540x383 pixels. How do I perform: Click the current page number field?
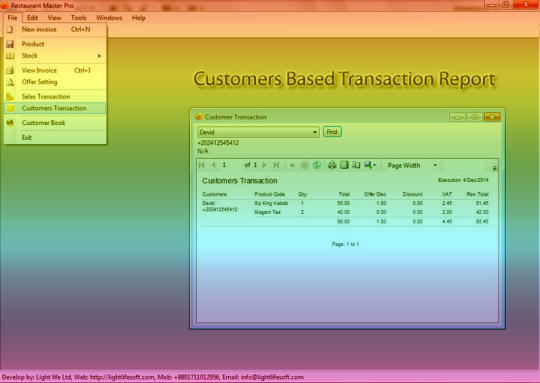click(231, 165)
